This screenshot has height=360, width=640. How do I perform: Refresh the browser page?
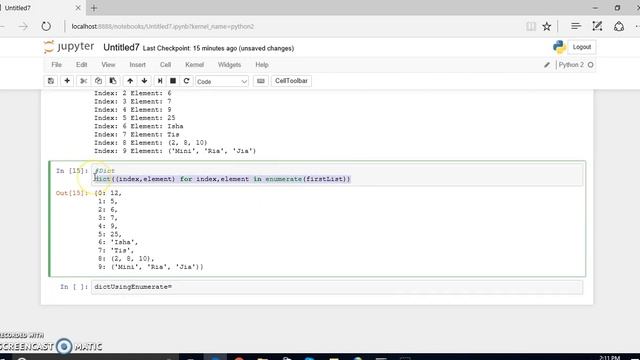tap(46, 27)
